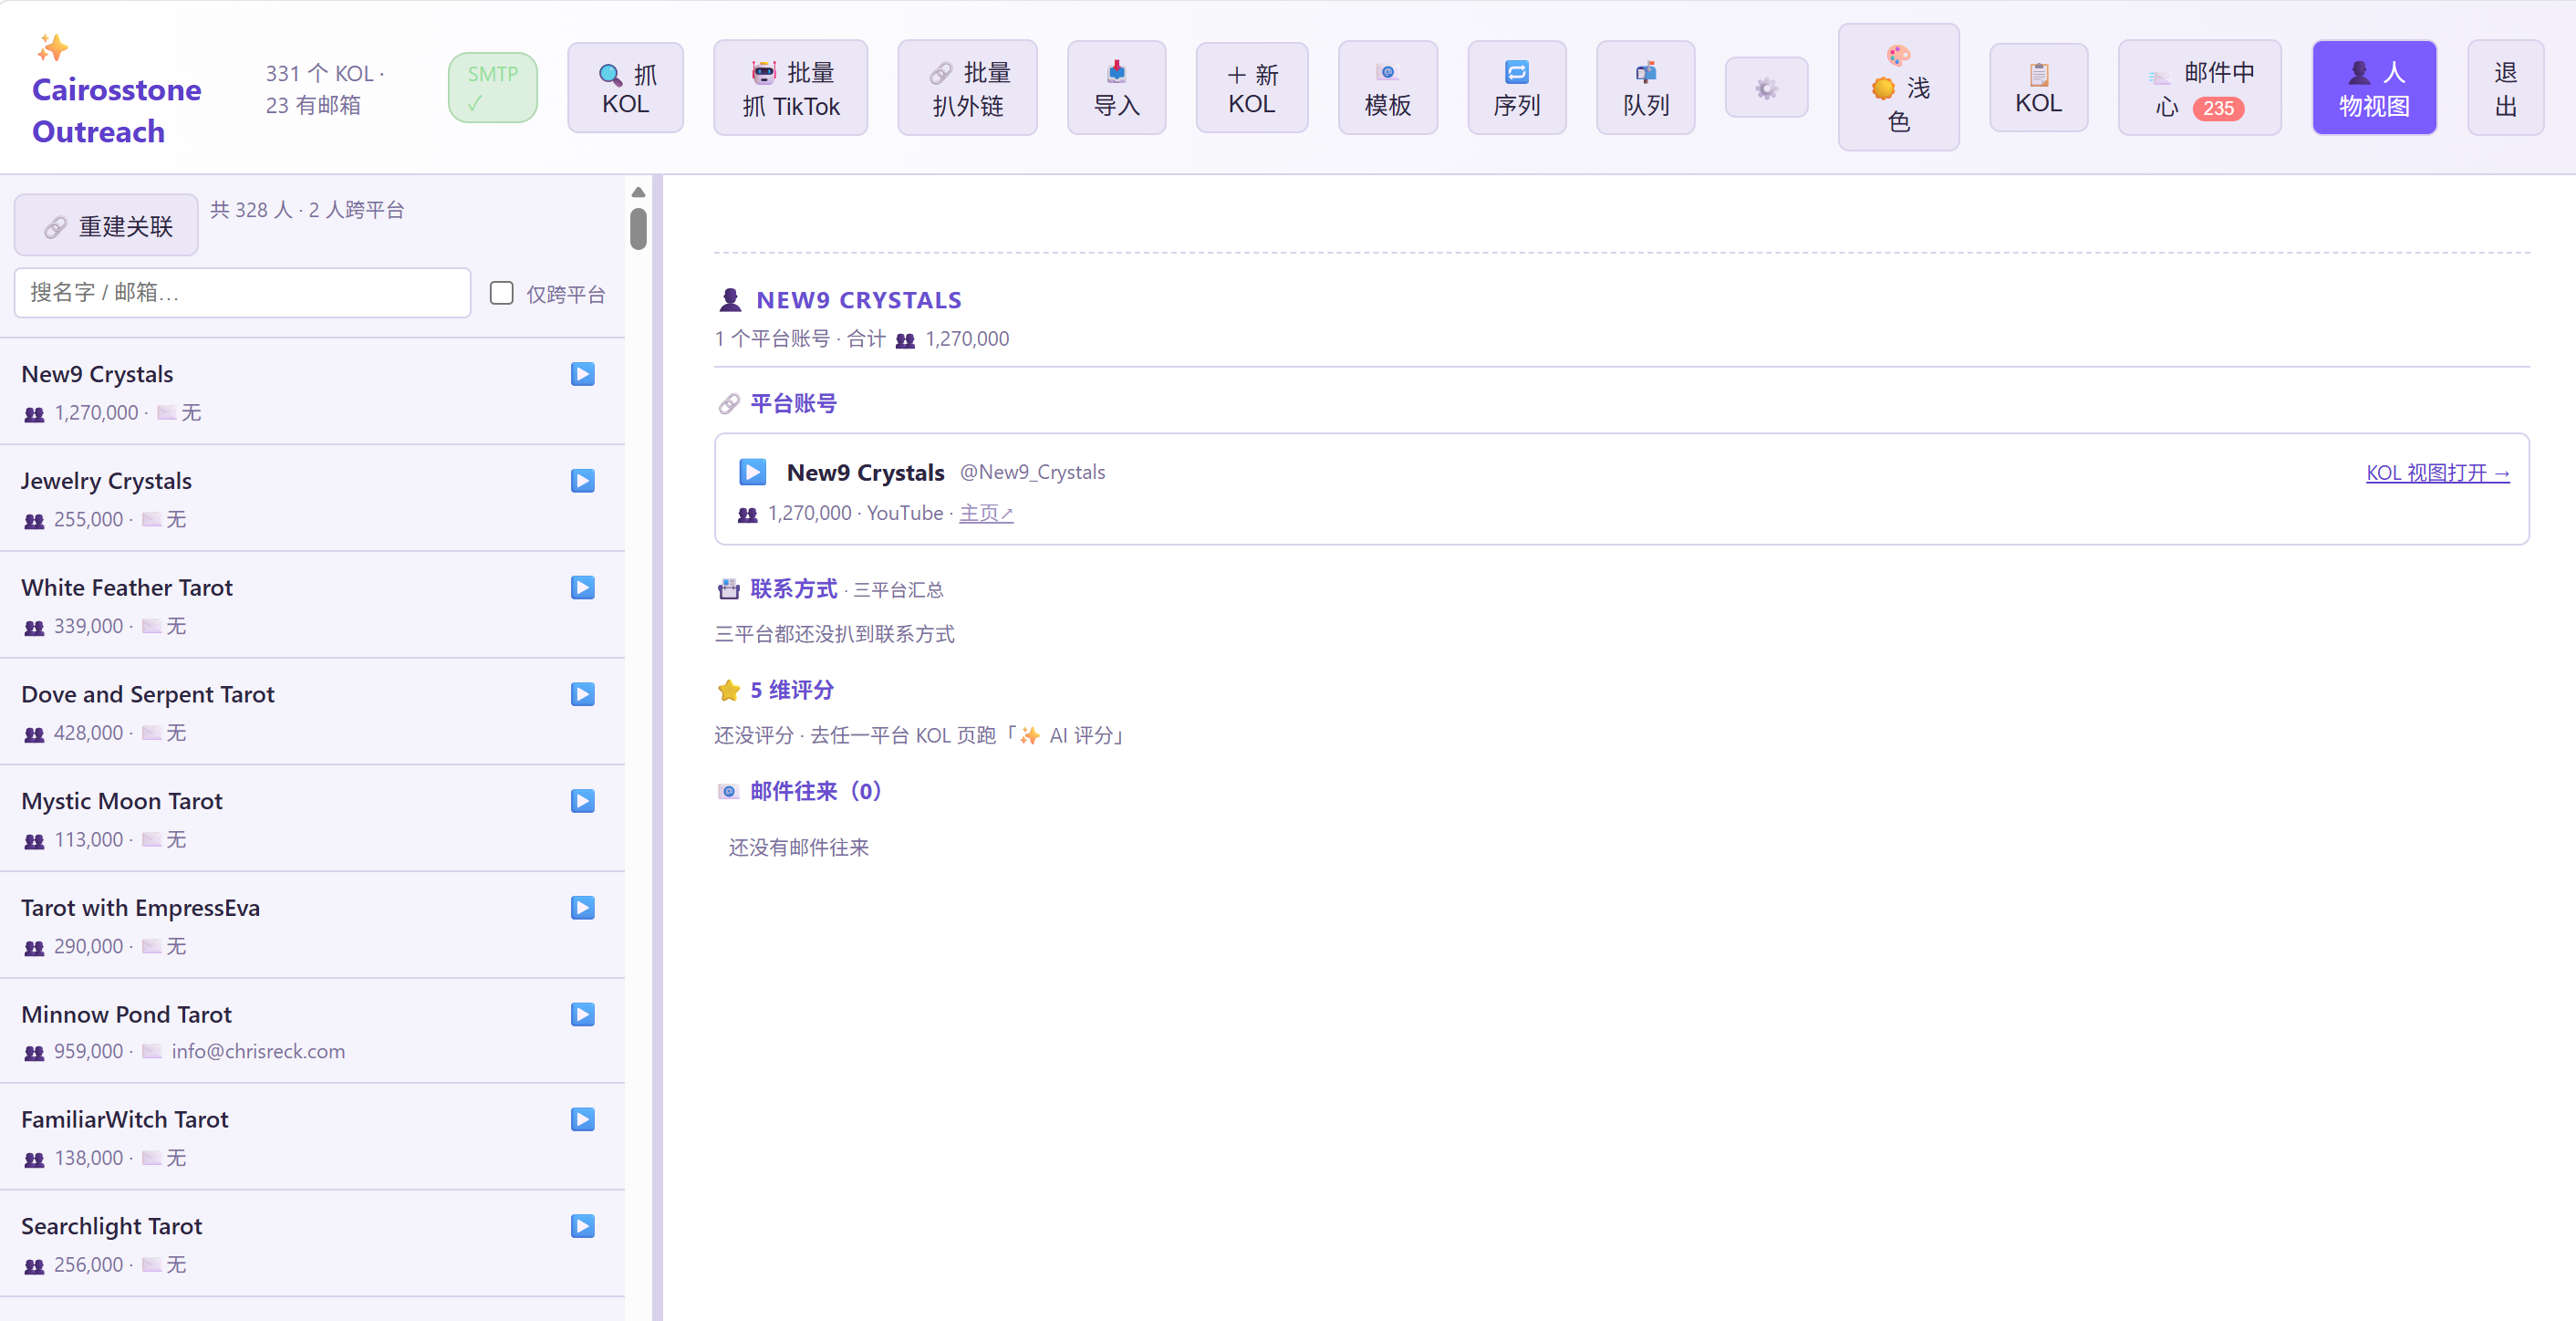Image resolution: width=2576 pixels, height=1321 pixels.
Task: Select Minnow Pond Tarot in list
Action: pos(312,1031)
